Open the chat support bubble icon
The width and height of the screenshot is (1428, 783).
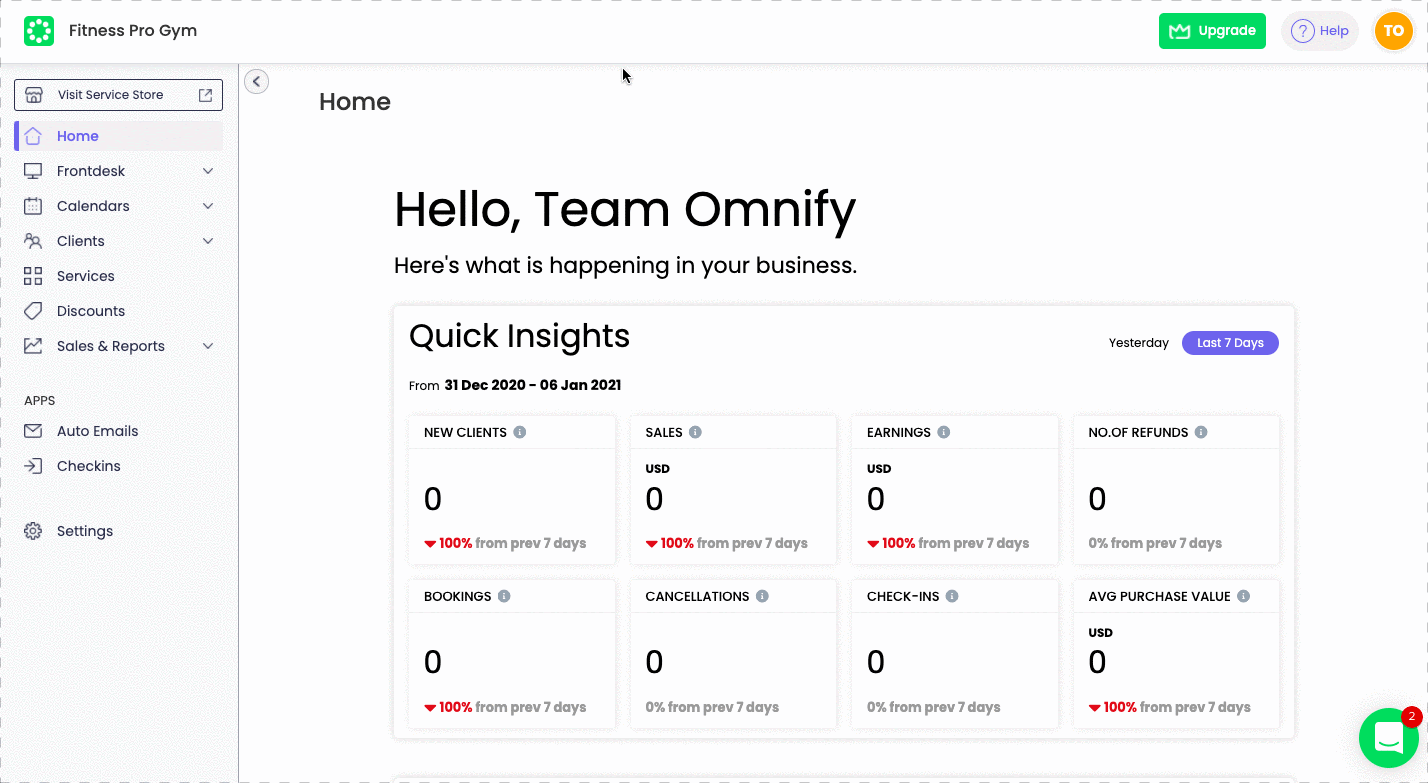(1388, 738)
